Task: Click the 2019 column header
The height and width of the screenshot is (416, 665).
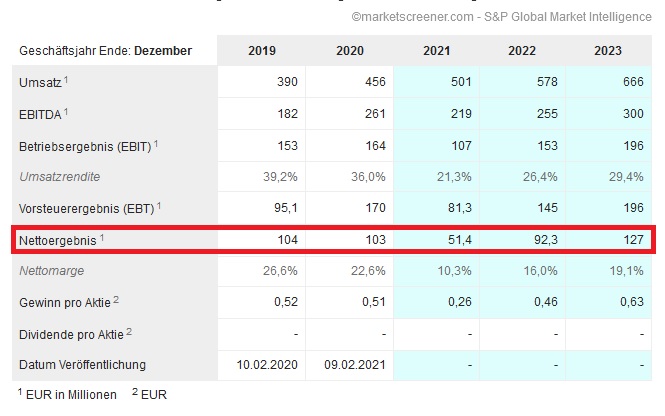Action: point(263,50)
